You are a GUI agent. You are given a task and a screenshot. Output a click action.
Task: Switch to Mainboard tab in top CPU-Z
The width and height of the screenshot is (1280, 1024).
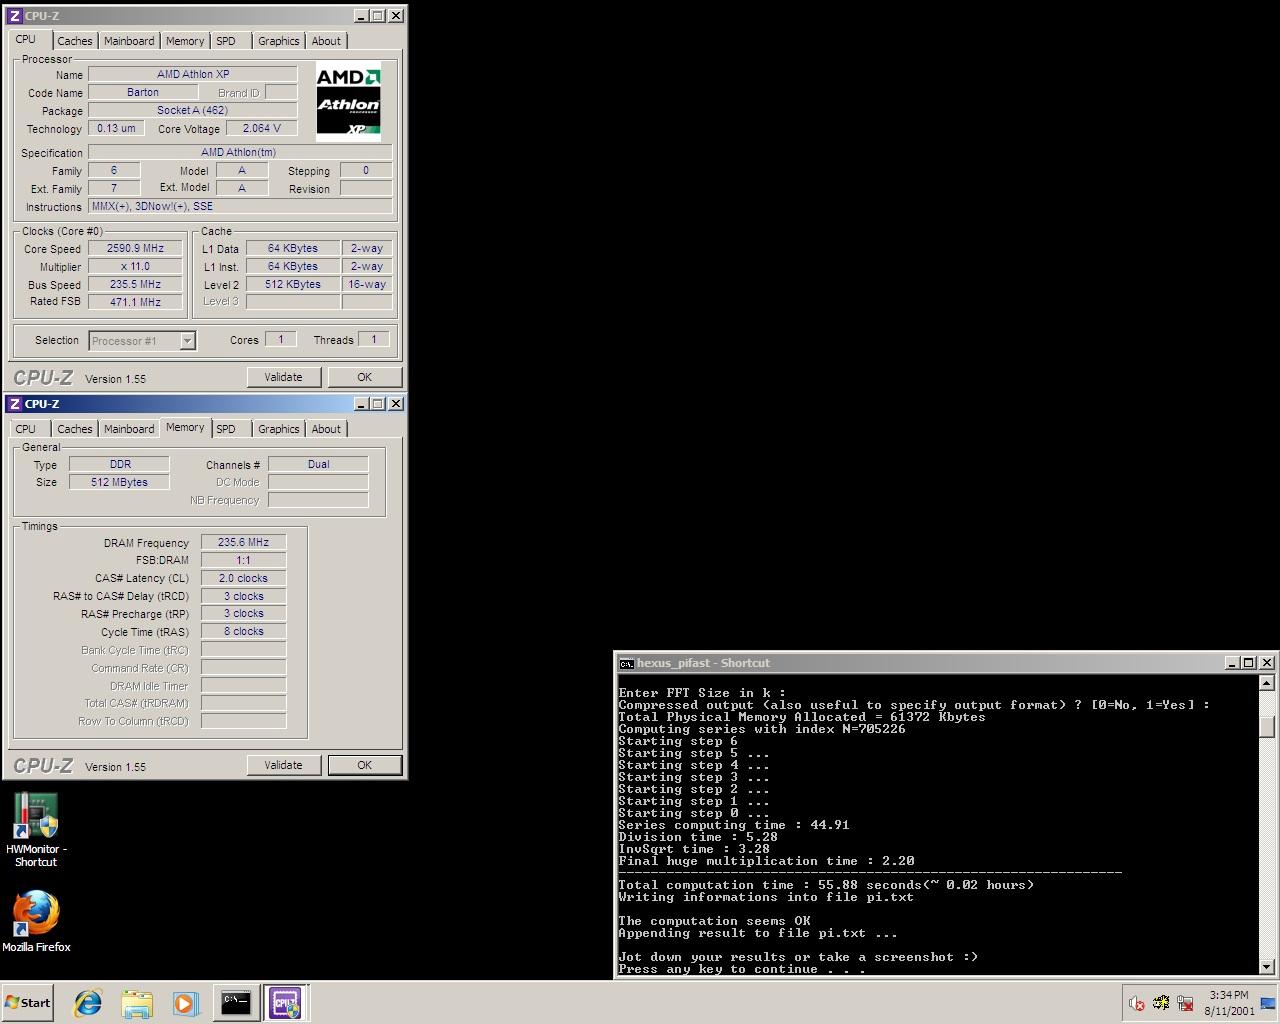129,41
